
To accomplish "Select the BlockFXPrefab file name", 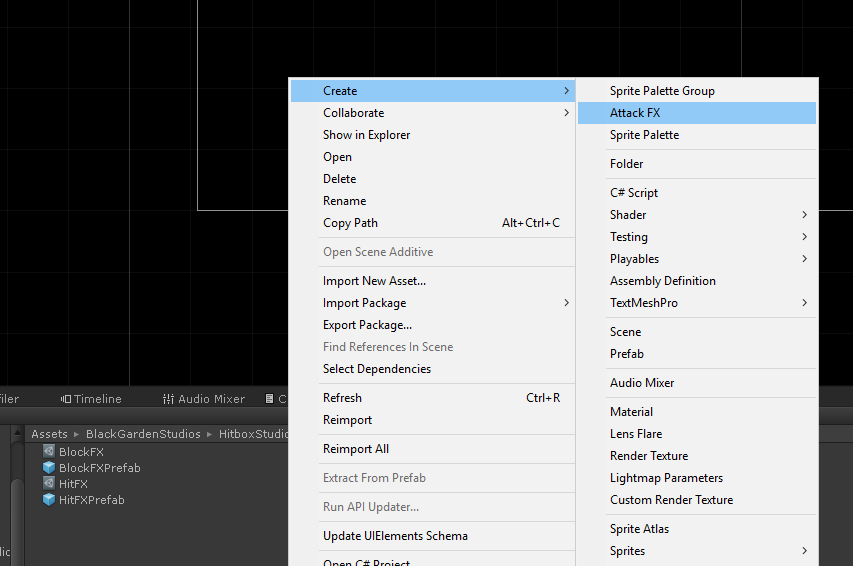I will pos(100,468).
